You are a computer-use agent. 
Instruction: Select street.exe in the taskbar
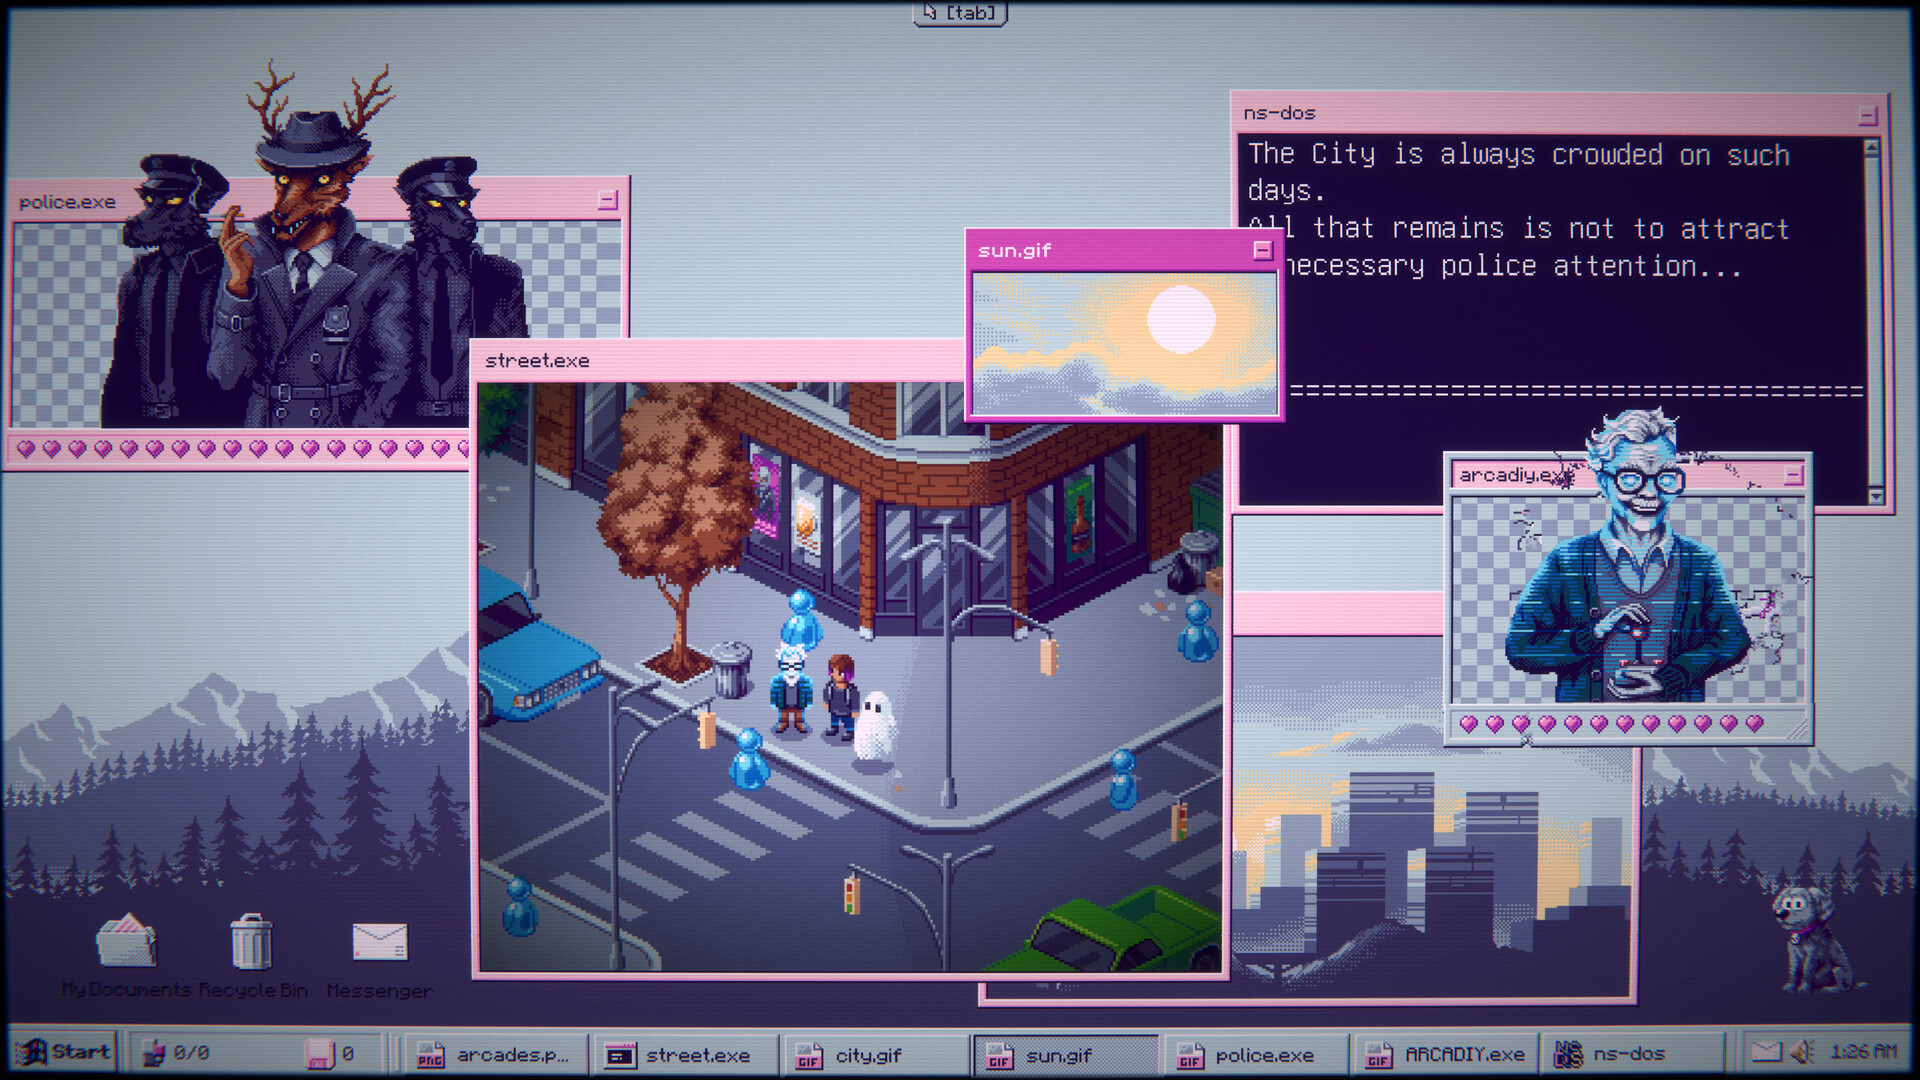tap(685, 1054)
